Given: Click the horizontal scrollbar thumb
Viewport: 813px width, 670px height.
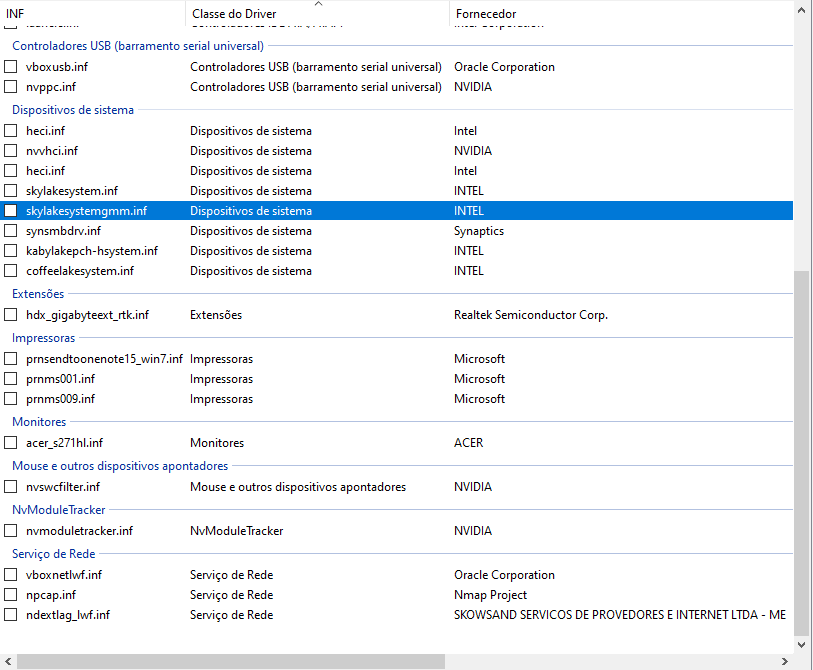Looking at the screenshot, I should click(231, 661).
